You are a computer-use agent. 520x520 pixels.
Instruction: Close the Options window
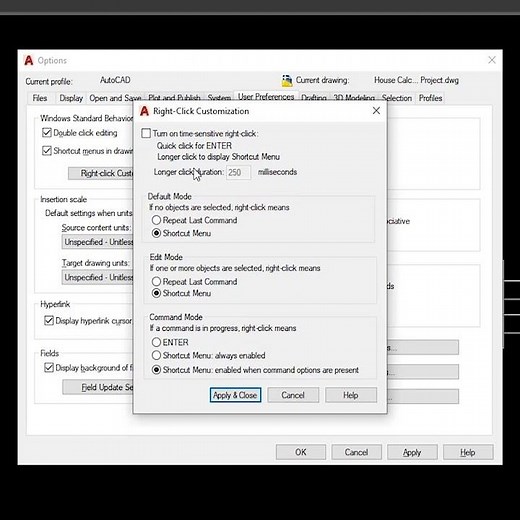(492, 60)
